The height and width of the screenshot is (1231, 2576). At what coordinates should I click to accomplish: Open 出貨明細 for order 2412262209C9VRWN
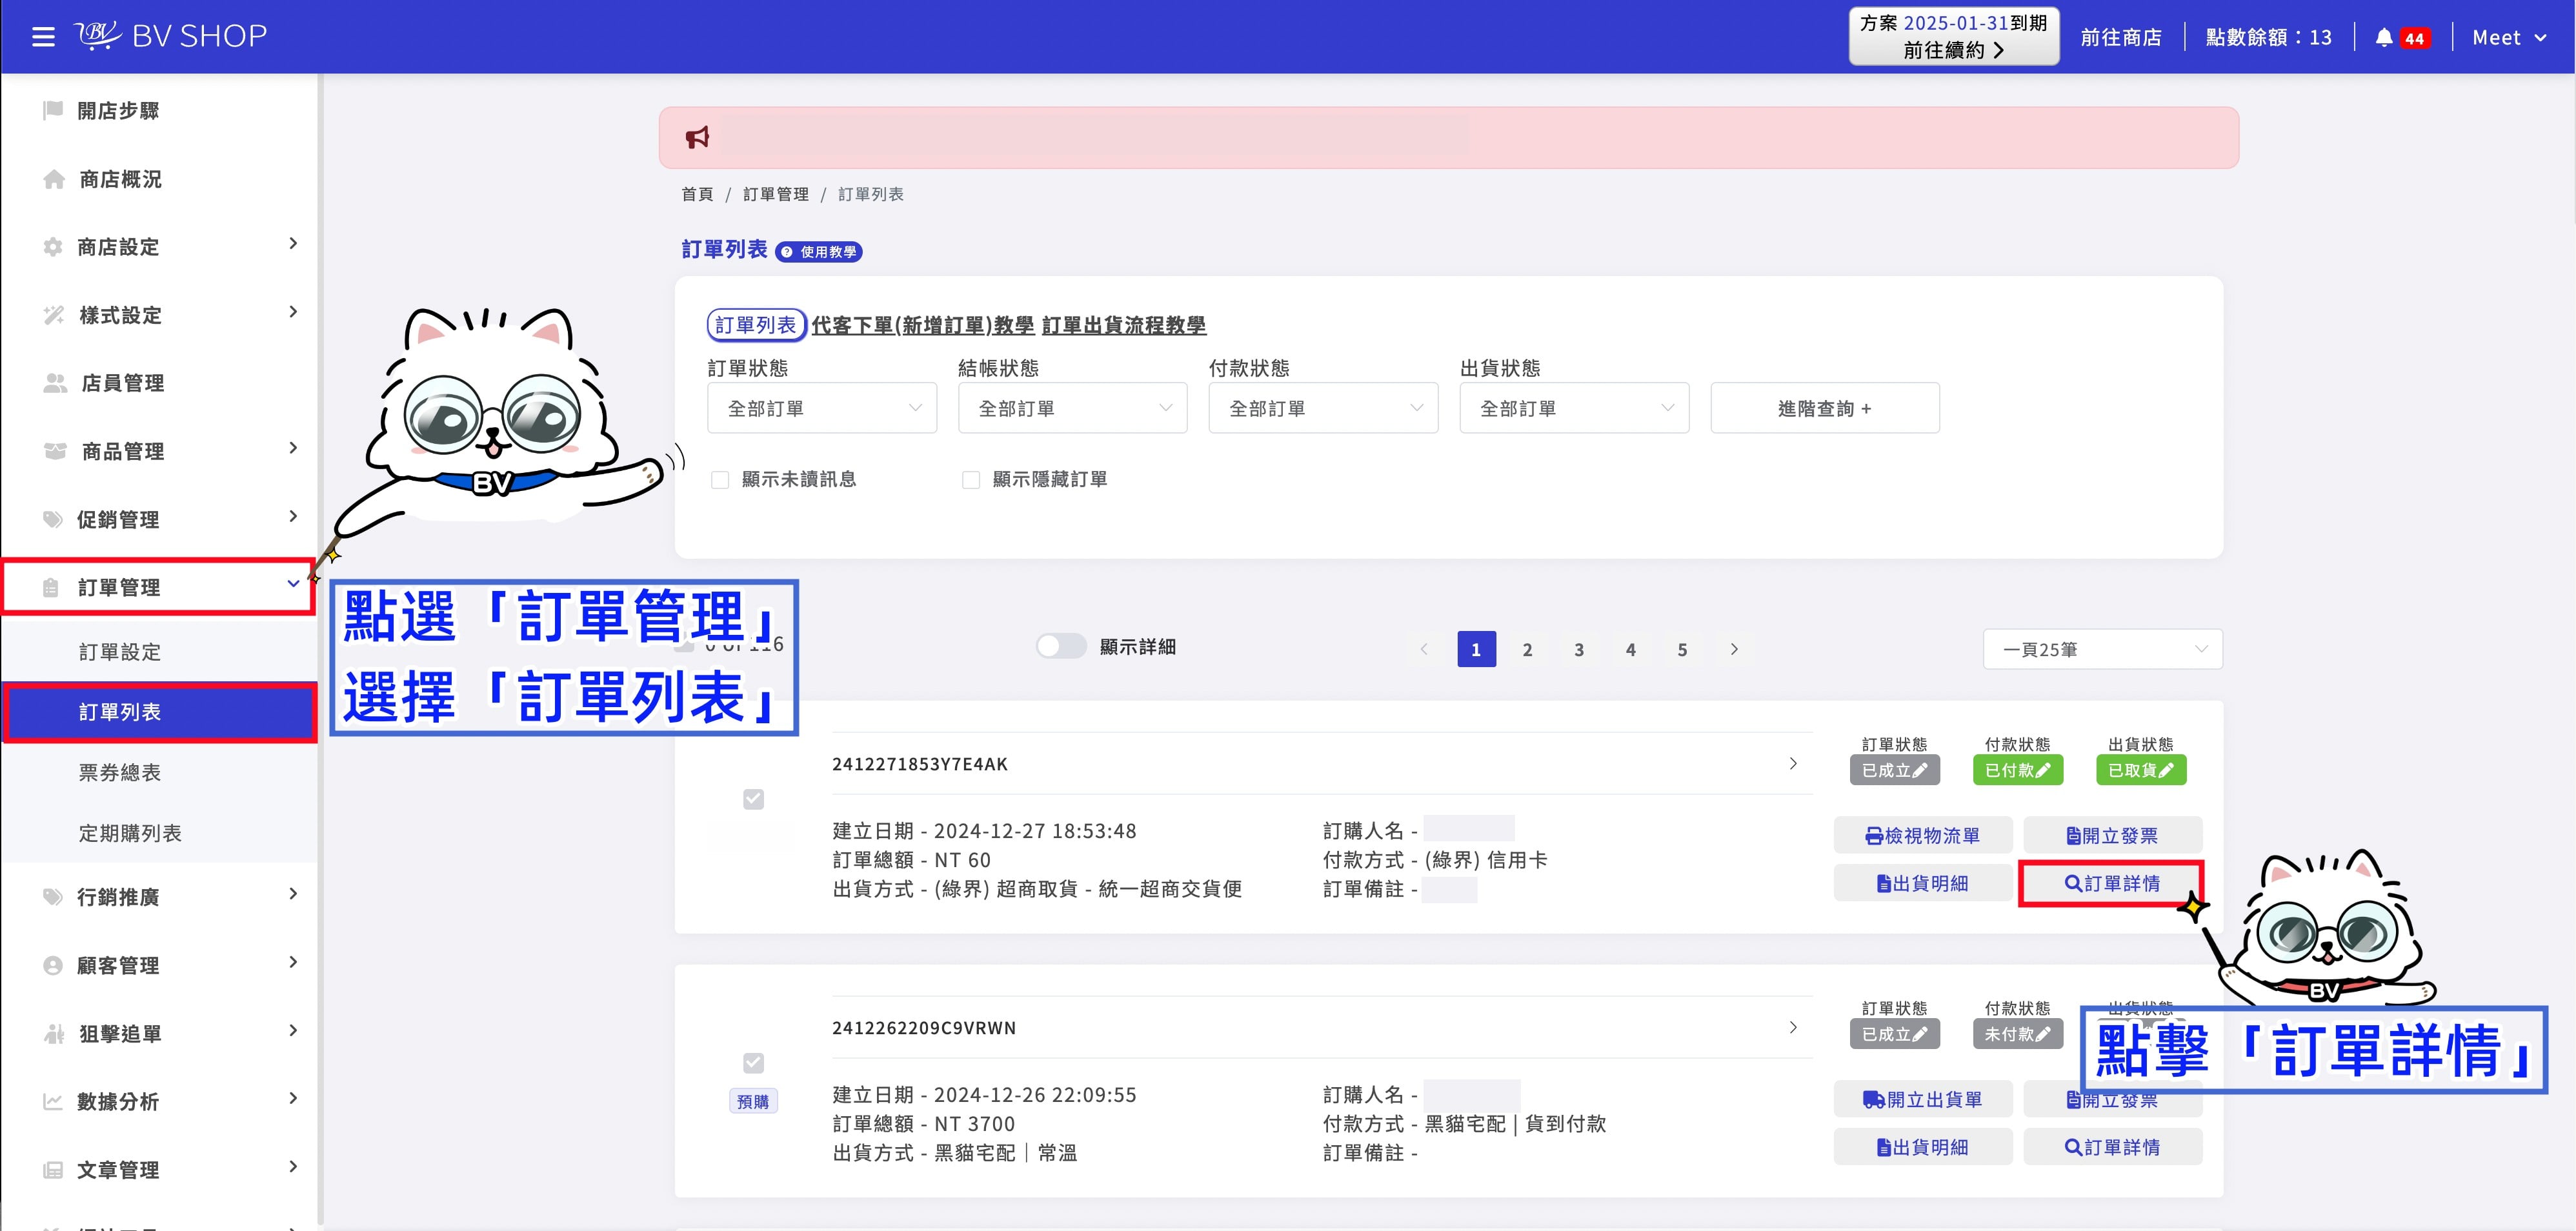pos(1922,1147)
